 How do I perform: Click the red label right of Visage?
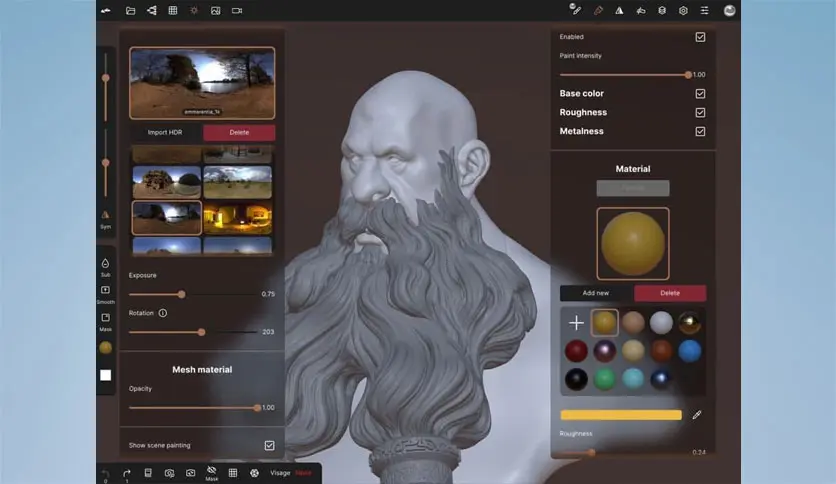tap(303, 473)
